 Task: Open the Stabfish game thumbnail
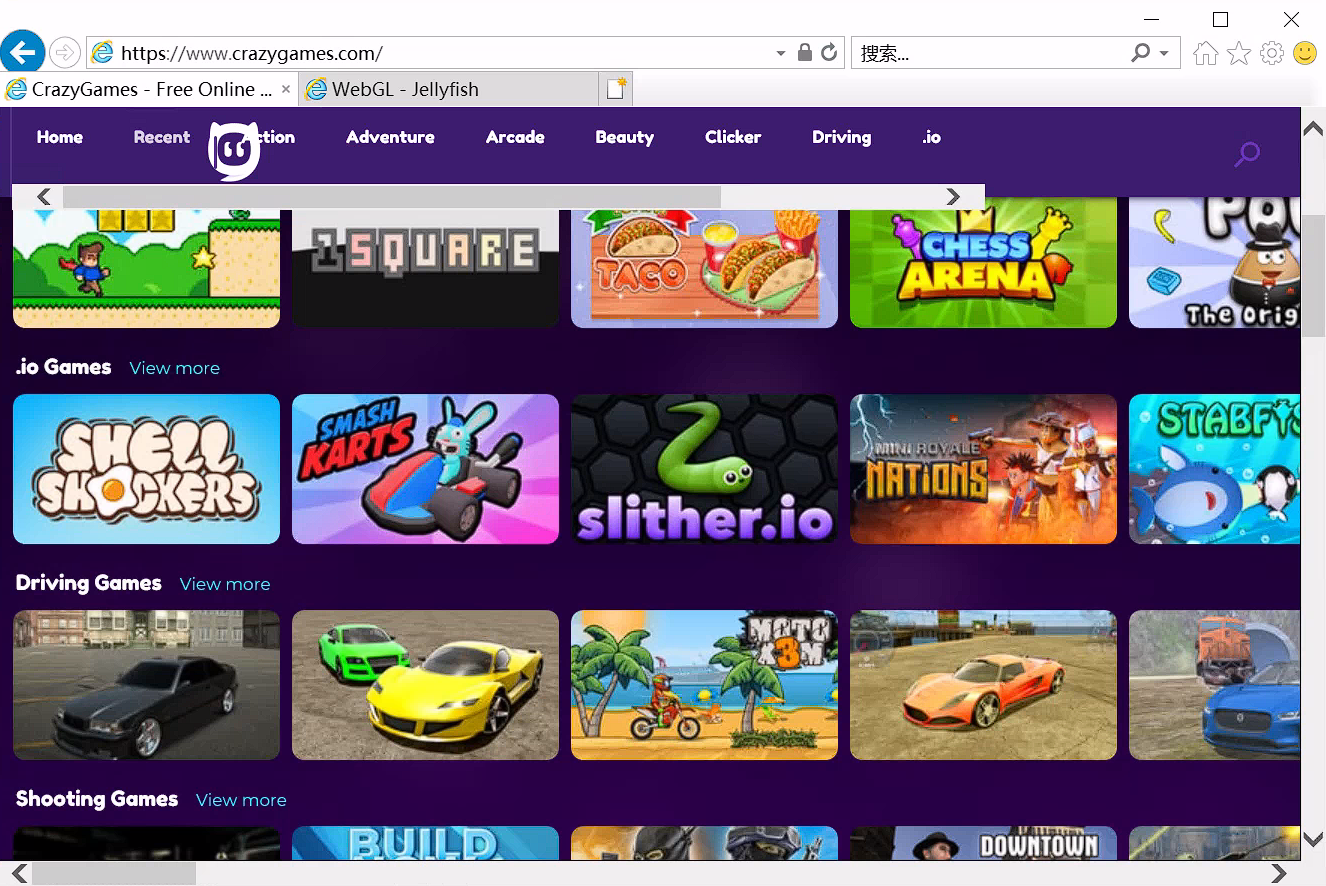point(1214,469)
